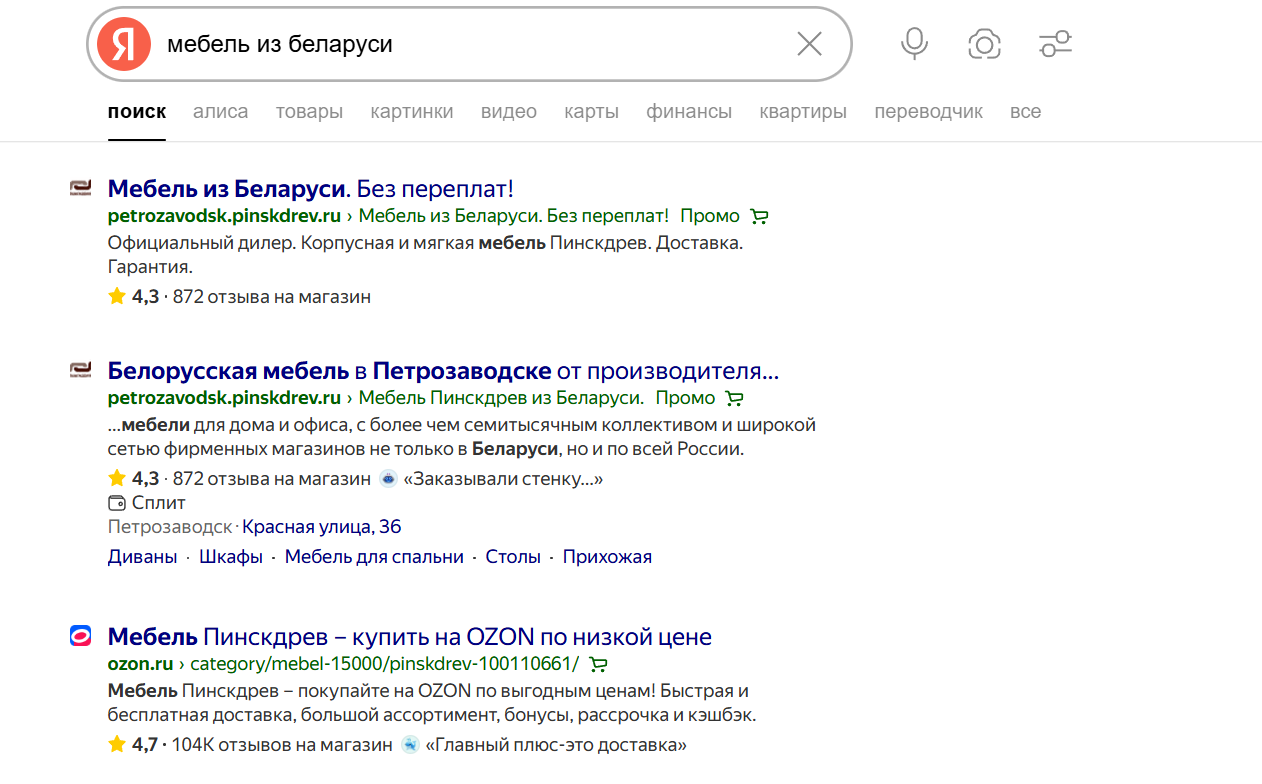Click the search input field text
This screenshot has height=784, width=1262.
pyautogui.click(x=280, y=45)
